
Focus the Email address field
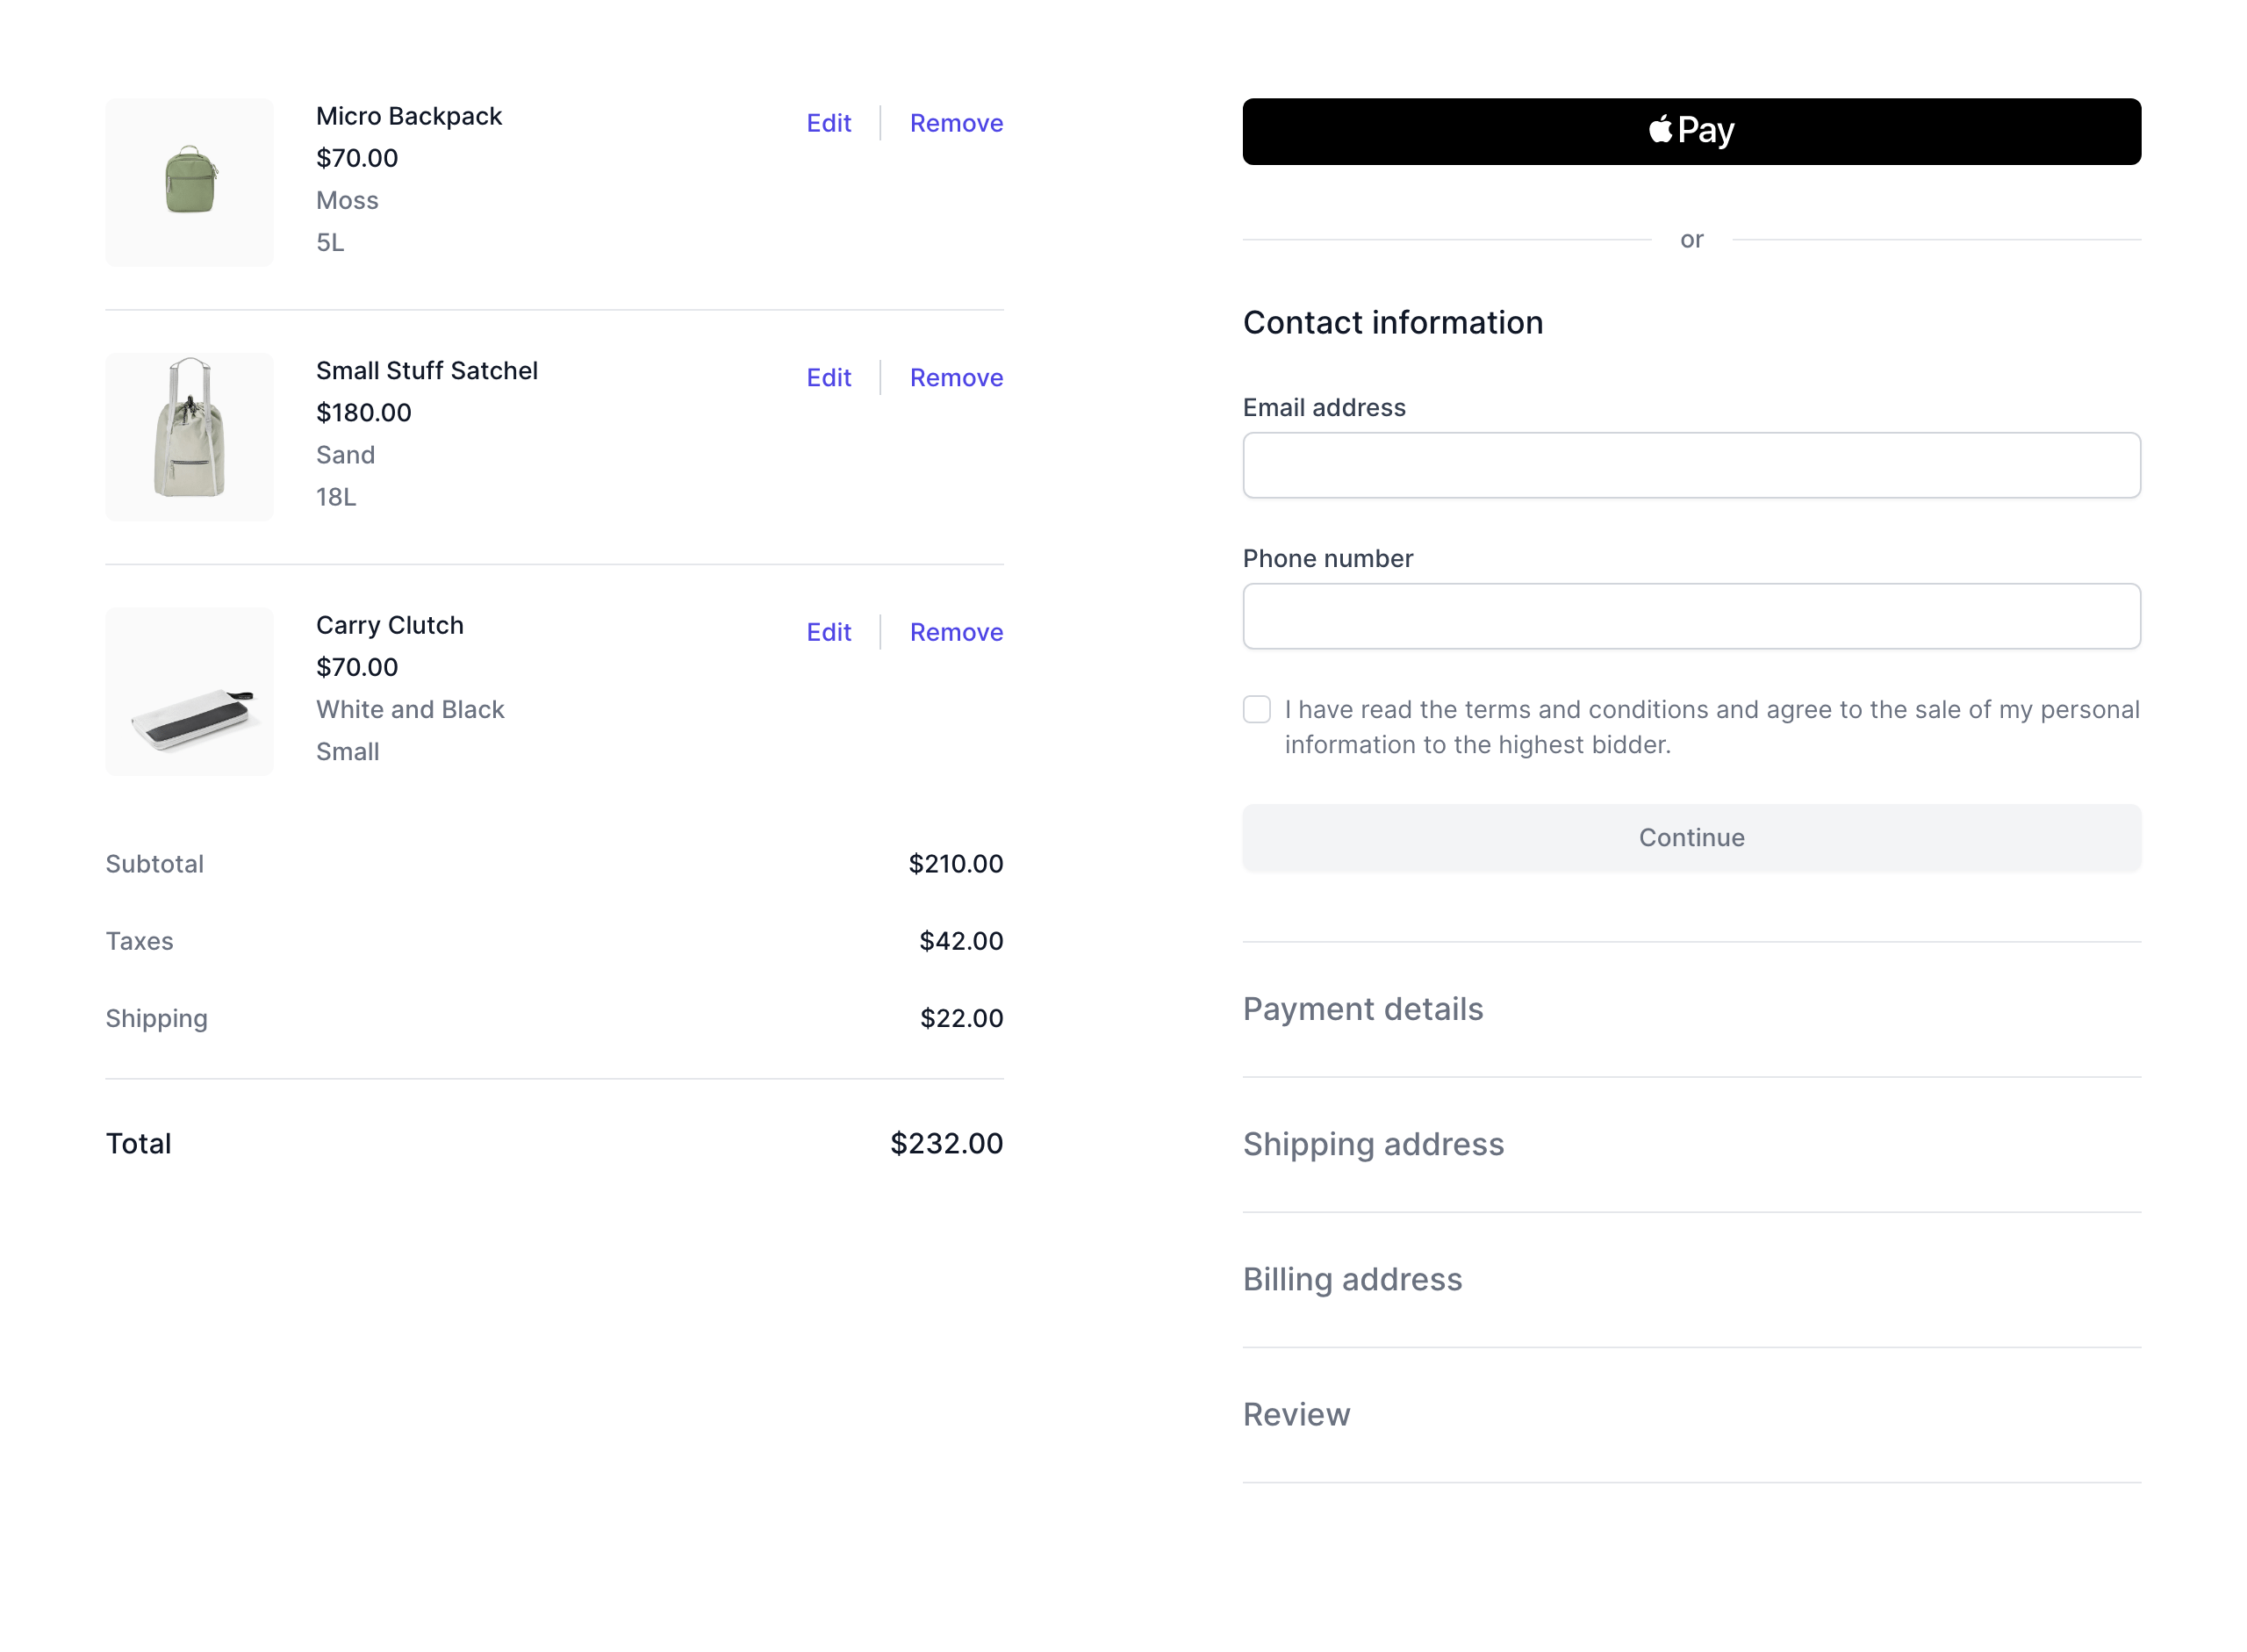[x=1691, y=465]
